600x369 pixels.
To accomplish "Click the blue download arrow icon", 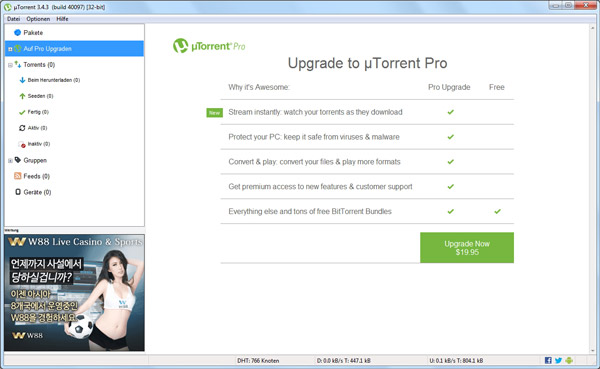I will 22,80.
